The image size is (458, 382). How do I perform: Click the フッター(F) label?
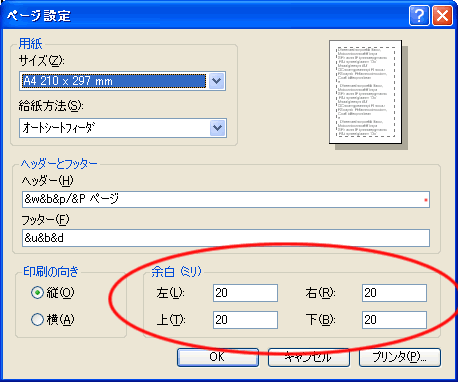click(x=45, y=220)
